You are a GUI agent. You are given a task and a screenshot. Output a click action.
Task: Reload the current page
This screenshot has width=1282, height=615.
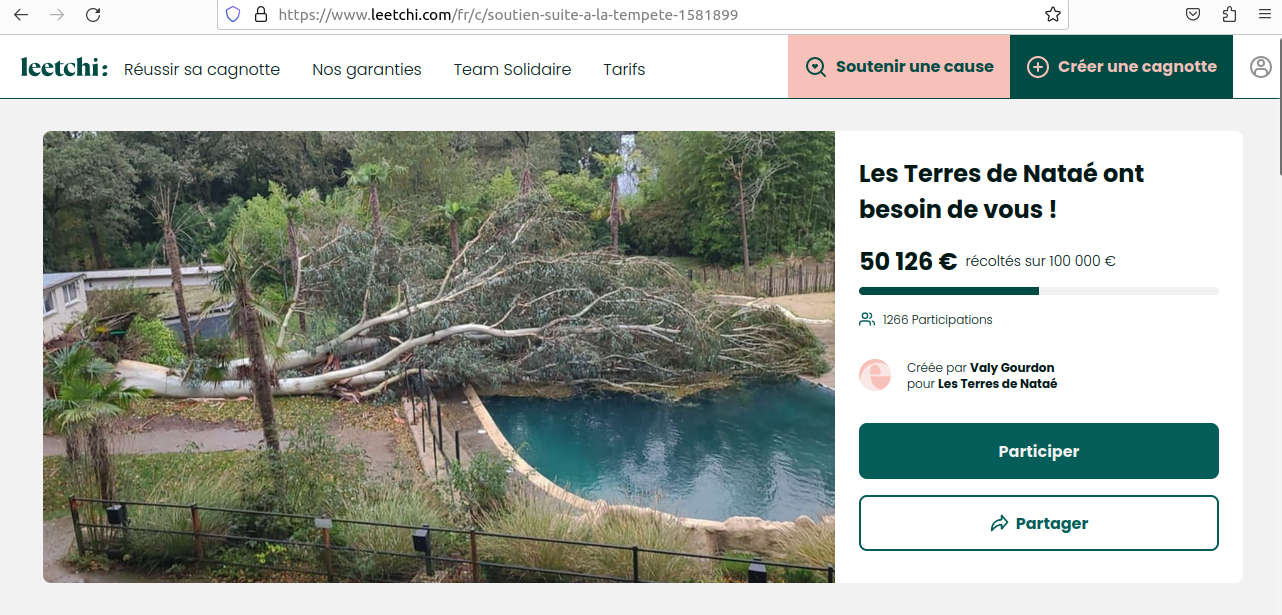[x=93, y=15]
